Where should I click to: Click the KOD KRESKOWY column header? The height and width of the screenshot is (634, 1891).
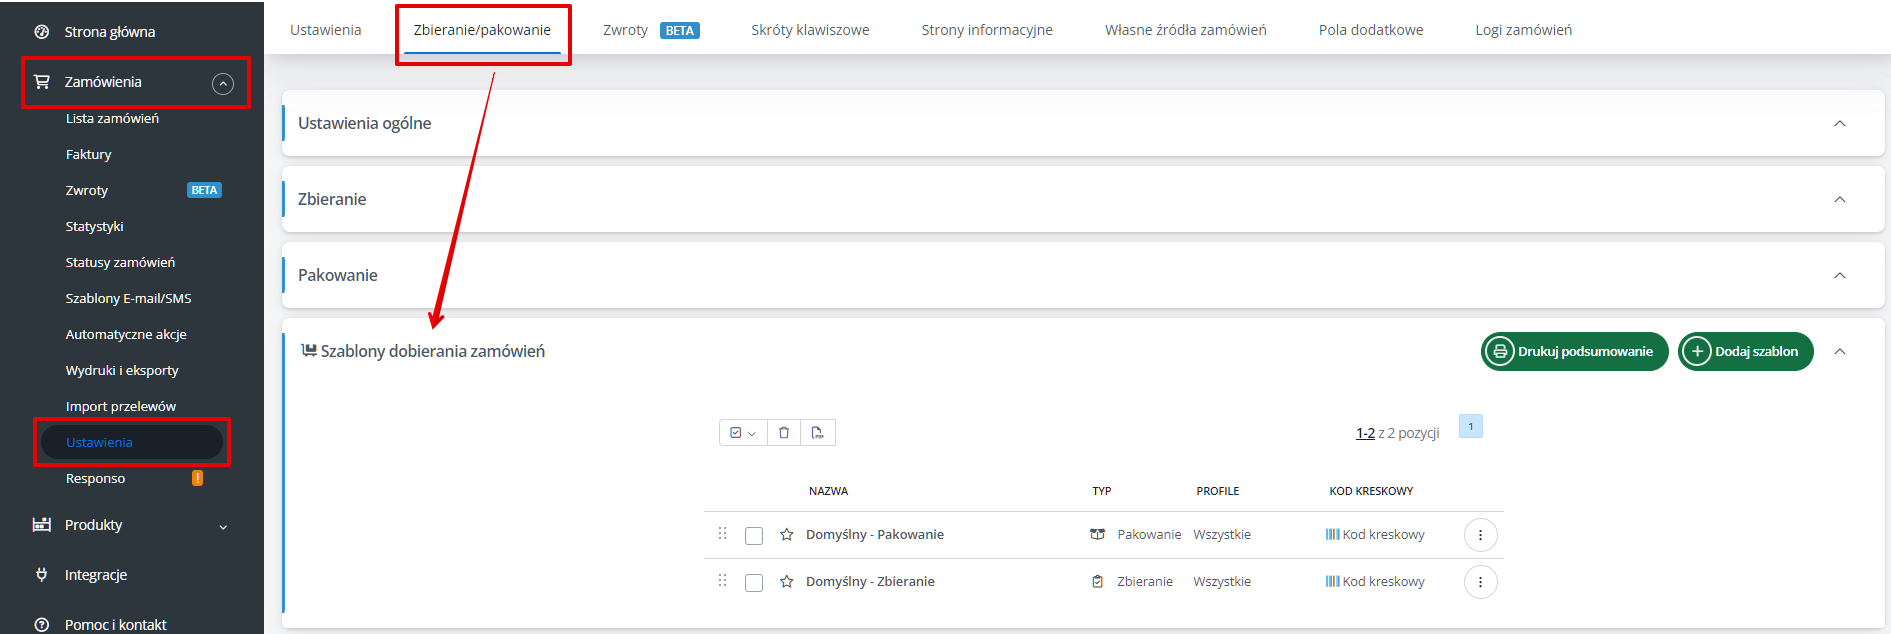coord(1371,491)
